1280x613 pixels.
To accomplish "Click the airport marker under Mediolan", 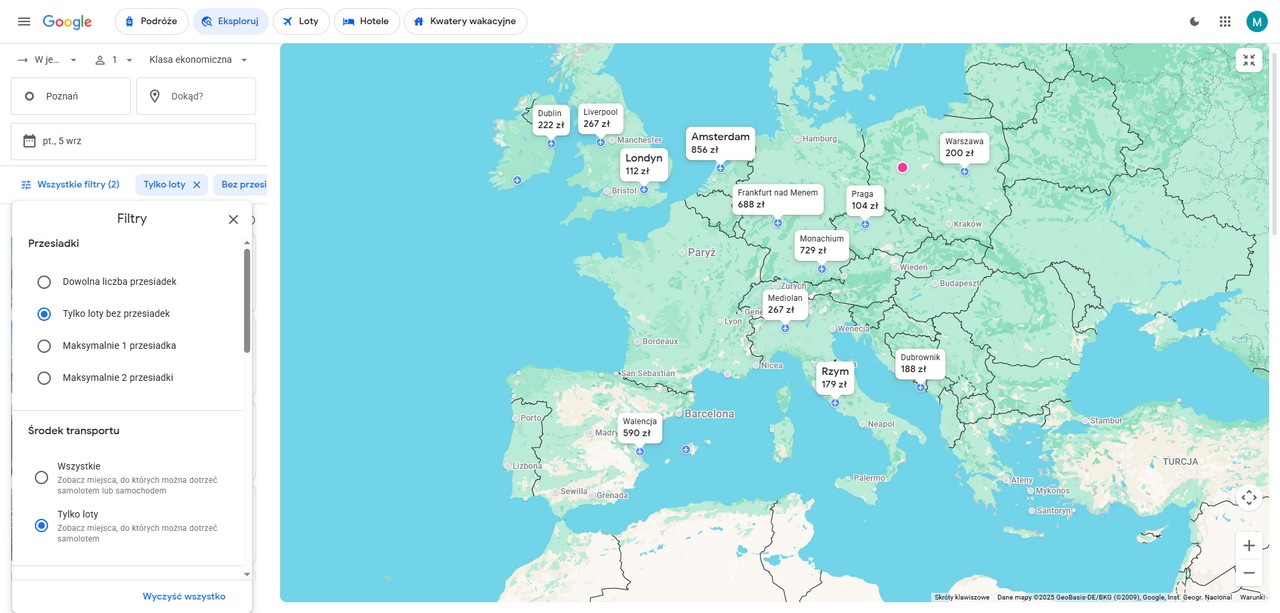I will click(785, 328).
